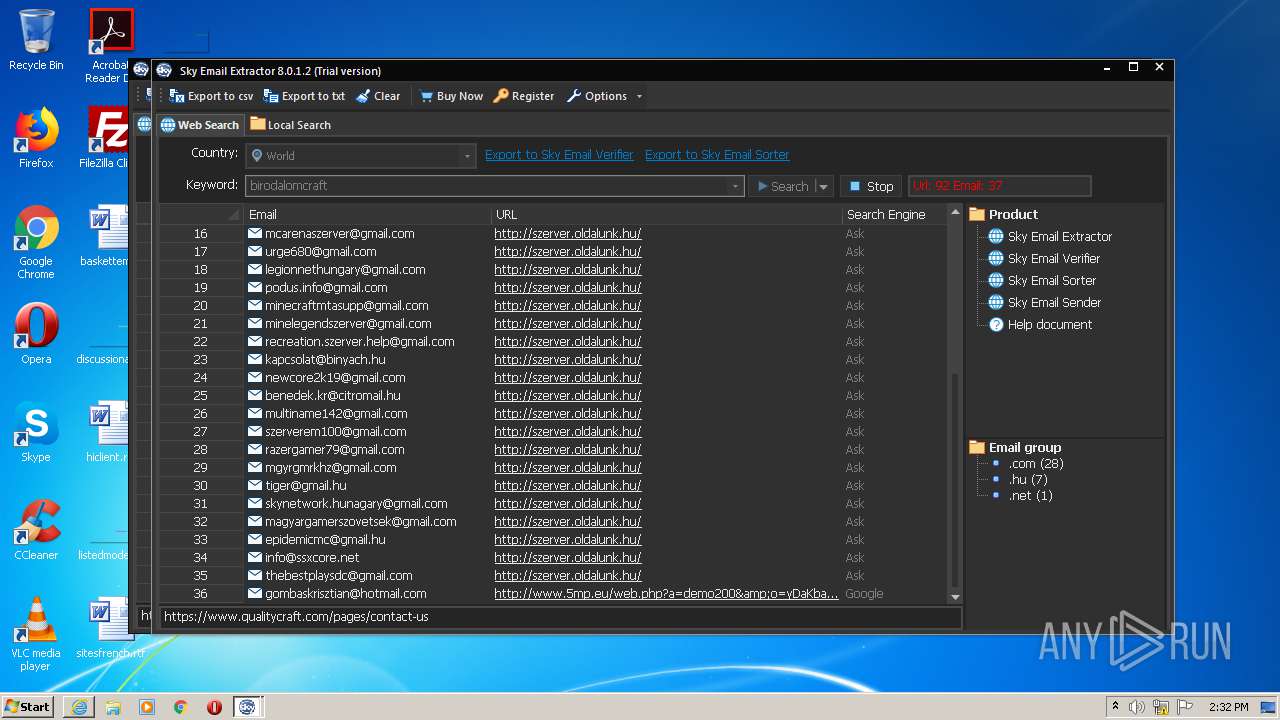
Task: Open the Opera desktop icon
Action: point(36,333)
